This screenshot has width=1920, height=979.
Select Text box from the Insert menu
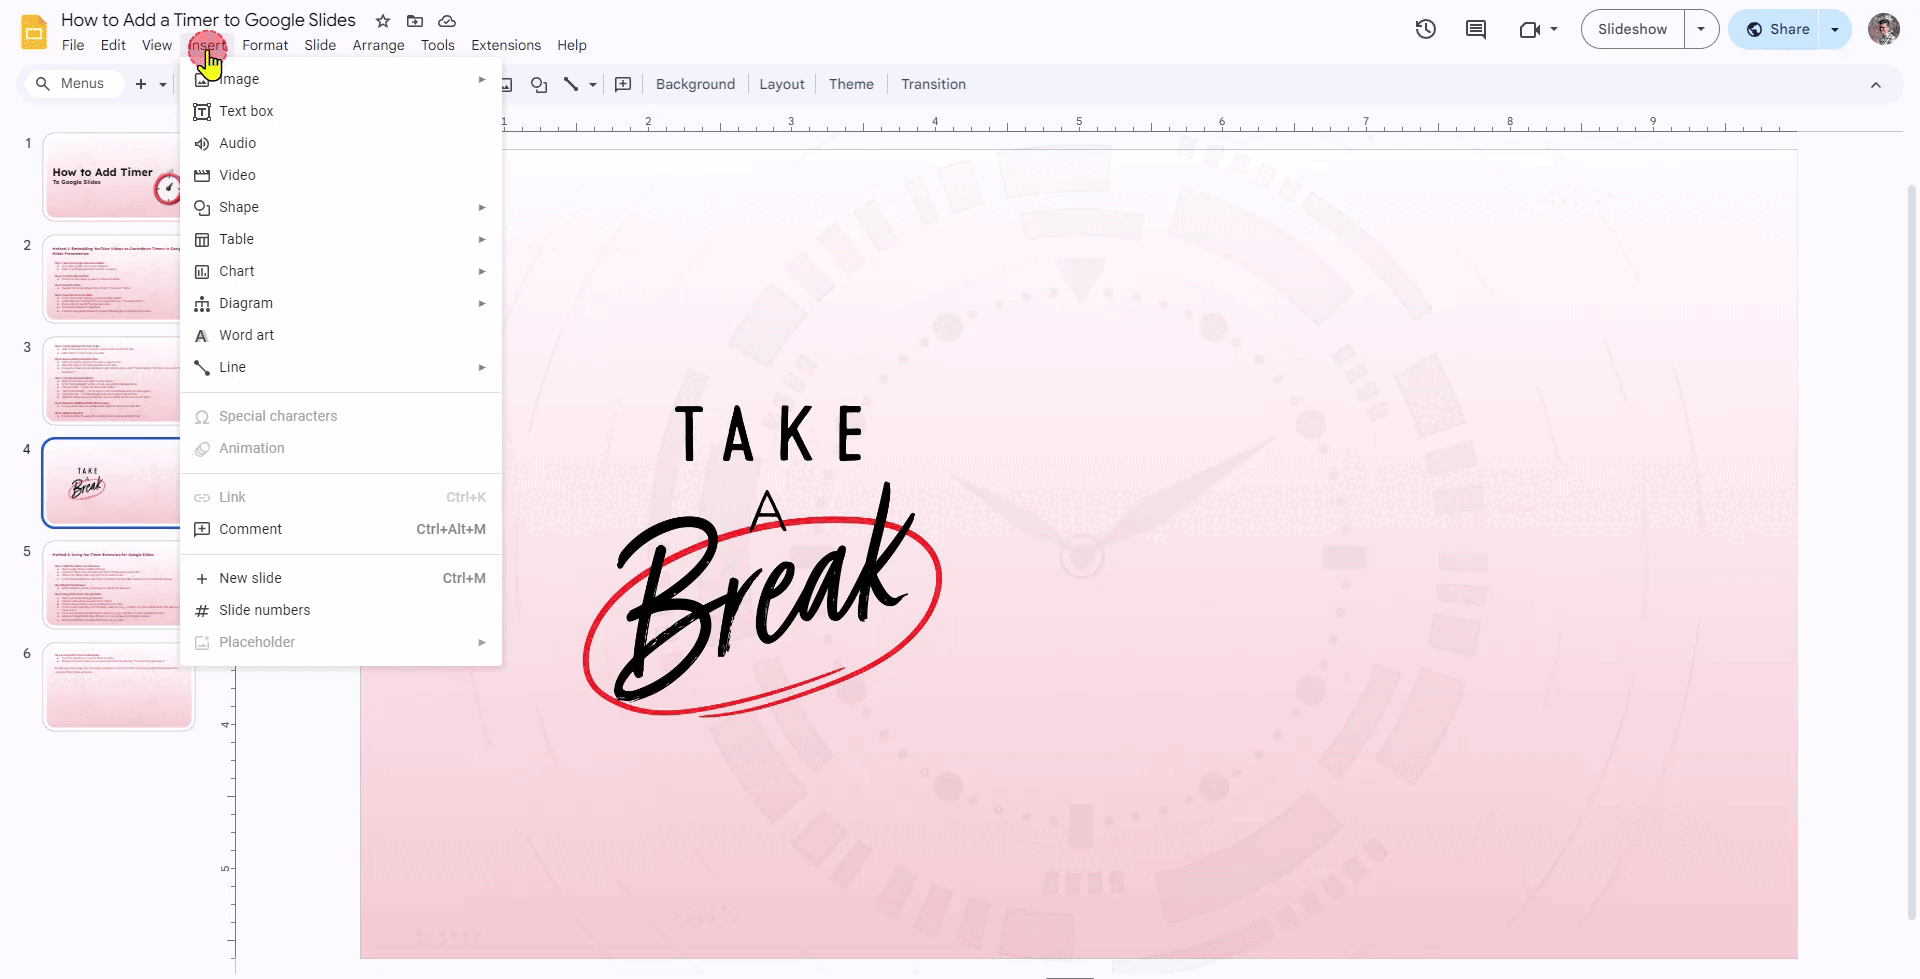point(246,111)
